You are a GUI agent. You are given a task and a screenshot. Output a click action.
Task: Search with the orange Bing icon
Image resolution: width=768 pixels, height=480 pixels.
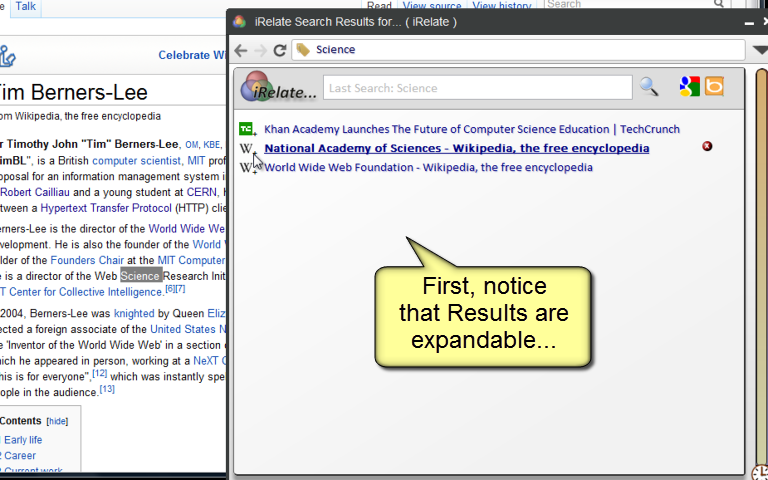[x=714, y=87]
